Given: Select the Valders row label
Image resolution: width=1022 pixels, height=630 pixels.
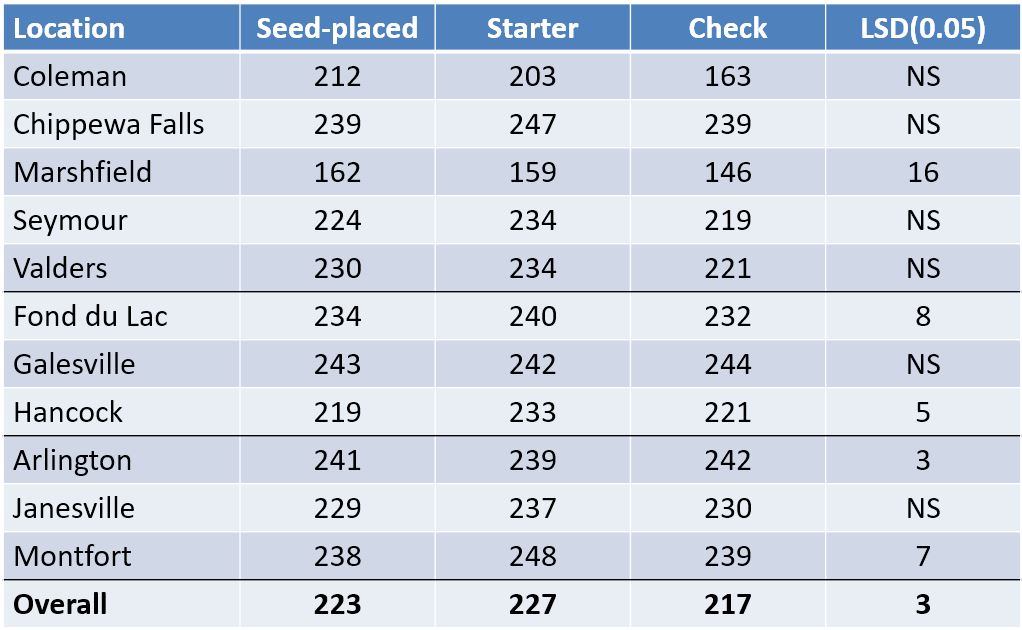Looking at the screenshot, I should click(x=61, y=268).
